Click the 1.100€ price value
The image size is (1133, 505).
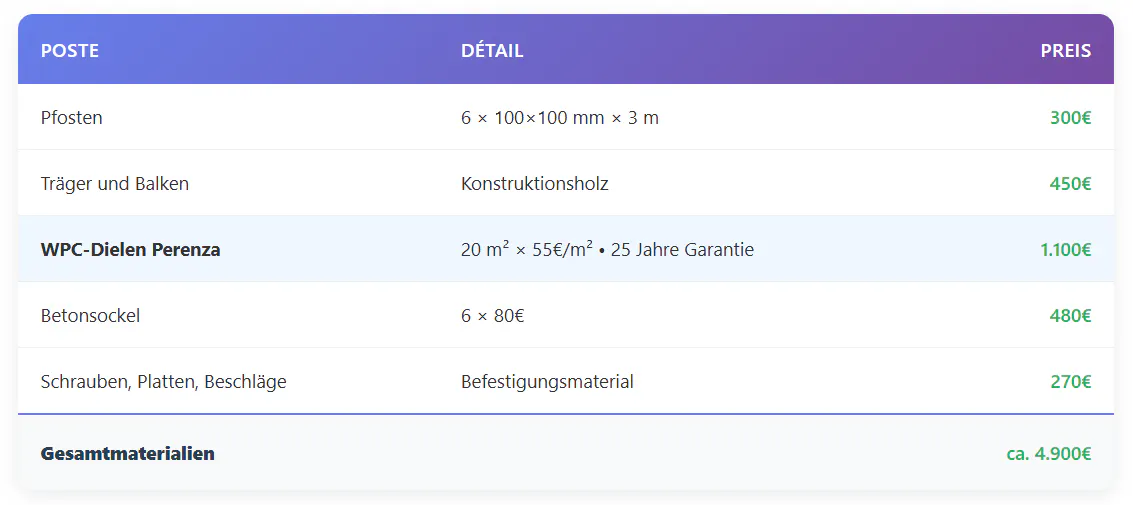click(x=1065, y=250)
